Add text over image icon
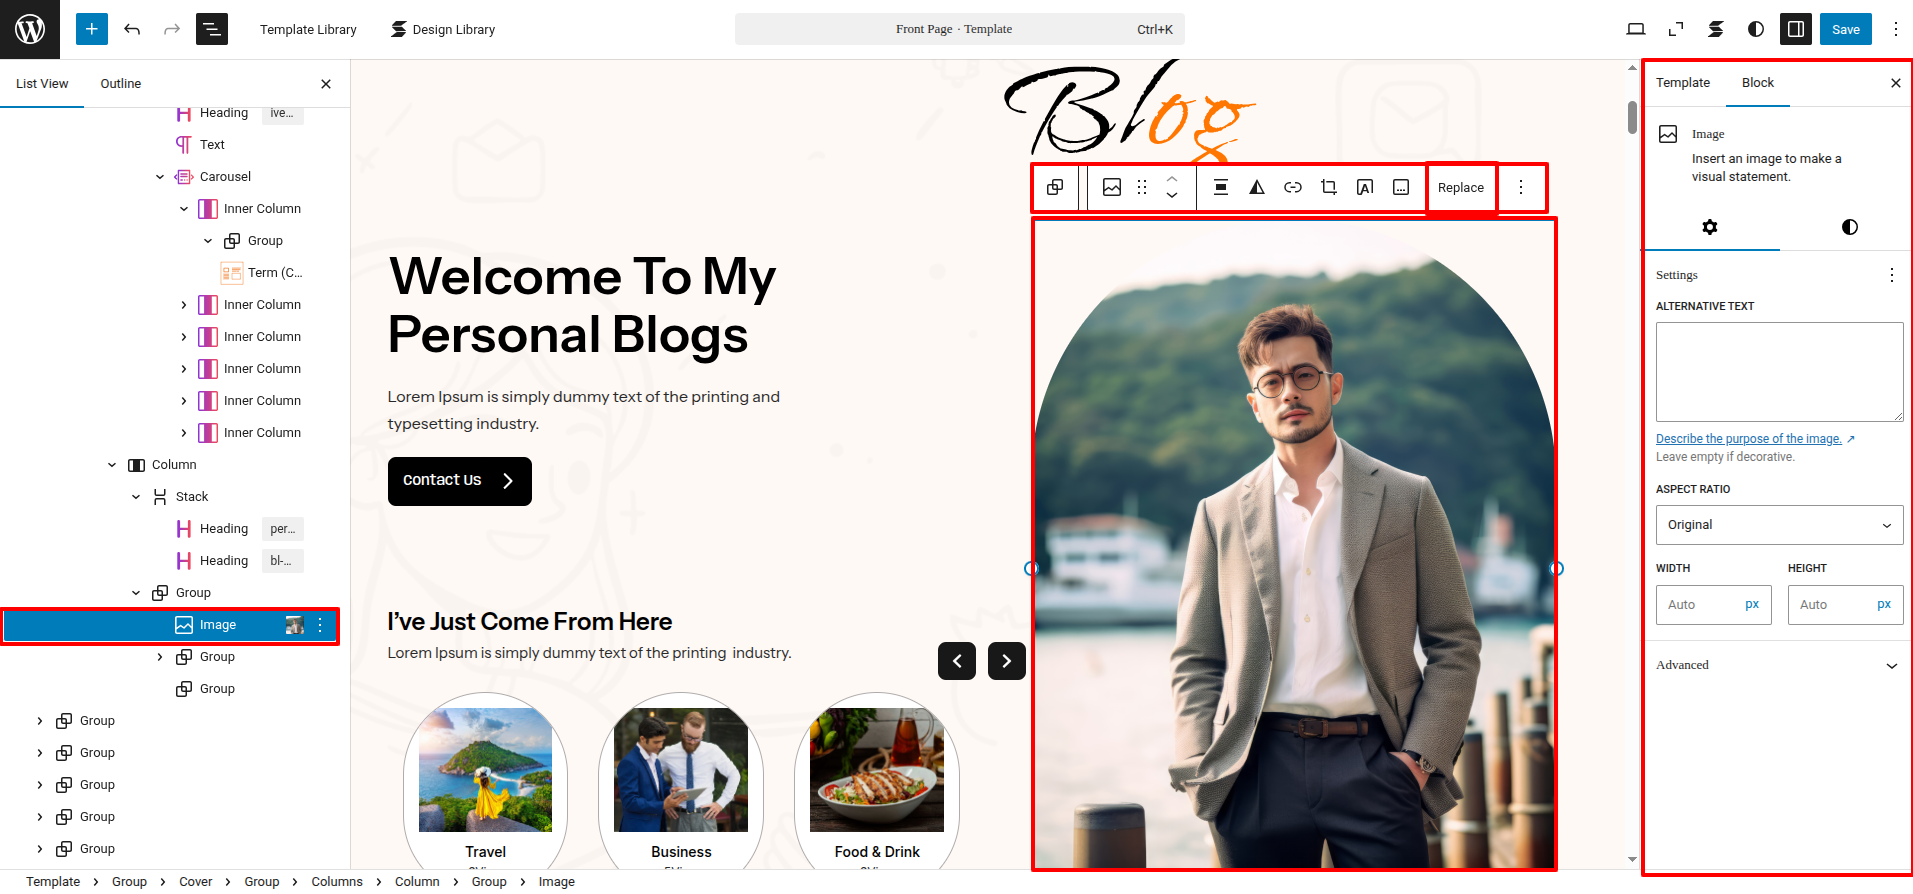This screenshot has width=1913, height=894. (x=1365, y=187)
